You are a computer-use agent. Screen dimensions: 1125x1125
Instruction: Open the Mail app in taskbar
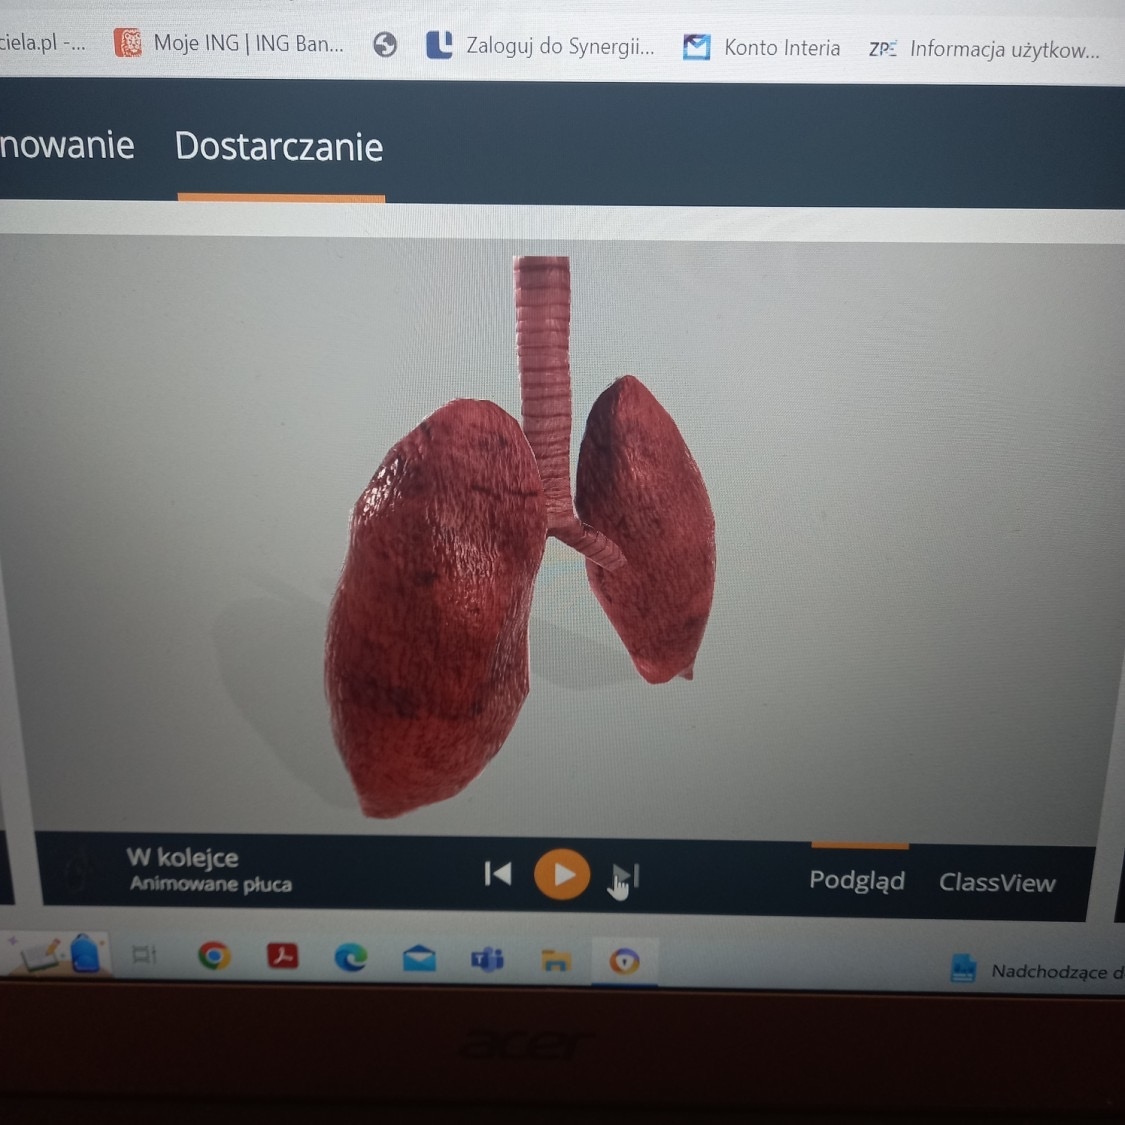(x=419, y=959)
